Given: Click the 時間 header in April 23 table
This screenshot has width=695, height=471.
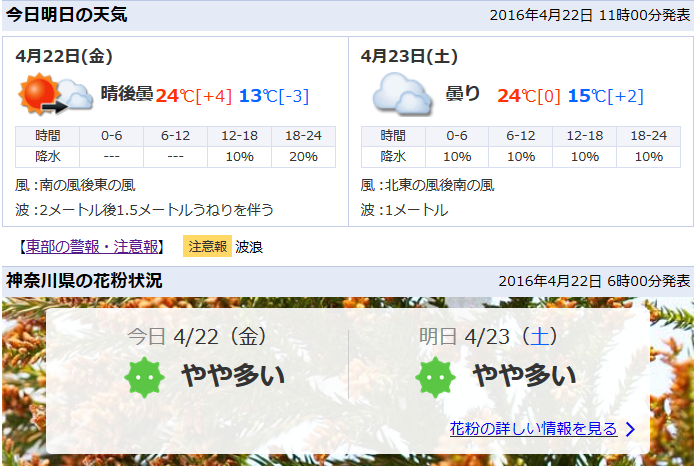Looking at the screenshot, I should (x=393, y=136).
